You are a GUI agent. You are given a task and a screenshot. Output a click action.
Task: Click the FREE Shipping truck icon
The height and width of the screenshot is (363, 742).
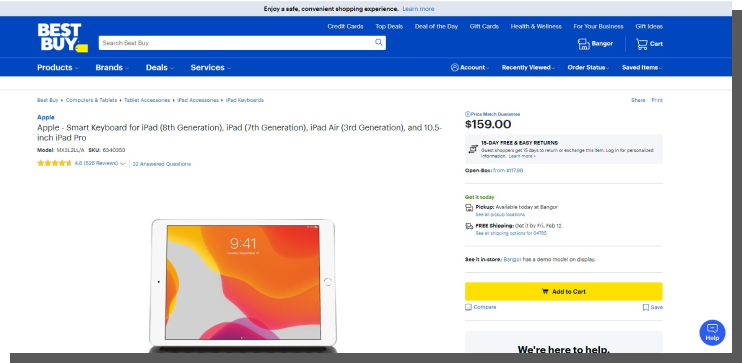pos(469,226)
